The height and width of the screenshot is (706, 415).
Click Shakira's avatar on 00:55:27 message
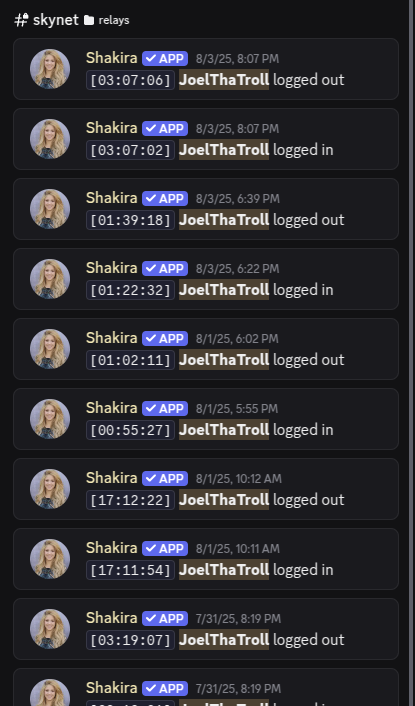(x=50, y=419)
